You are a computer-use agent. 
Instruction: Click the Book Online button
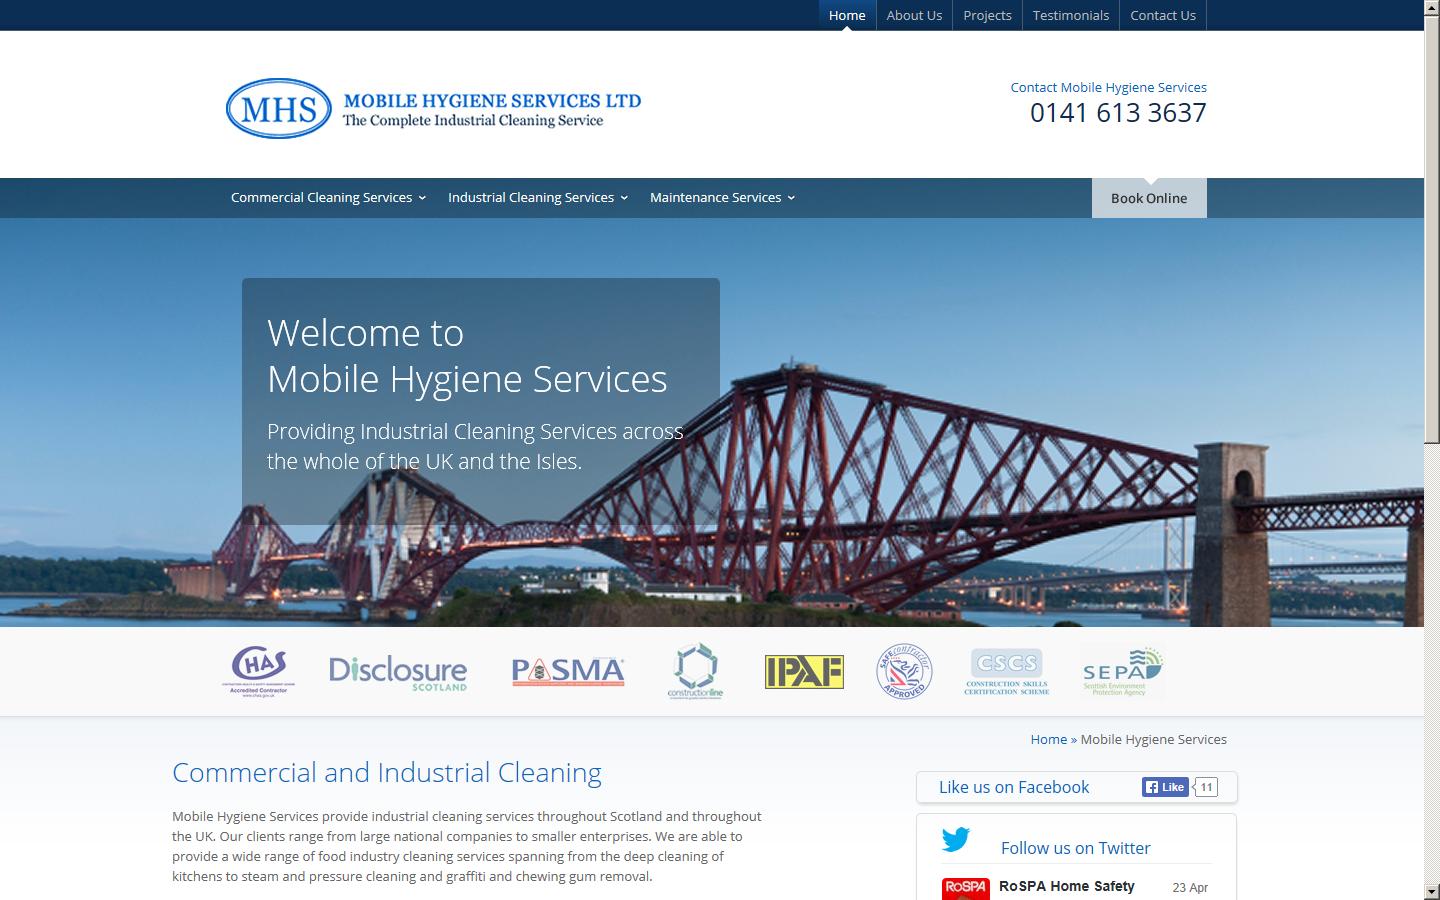(1149, 198)
